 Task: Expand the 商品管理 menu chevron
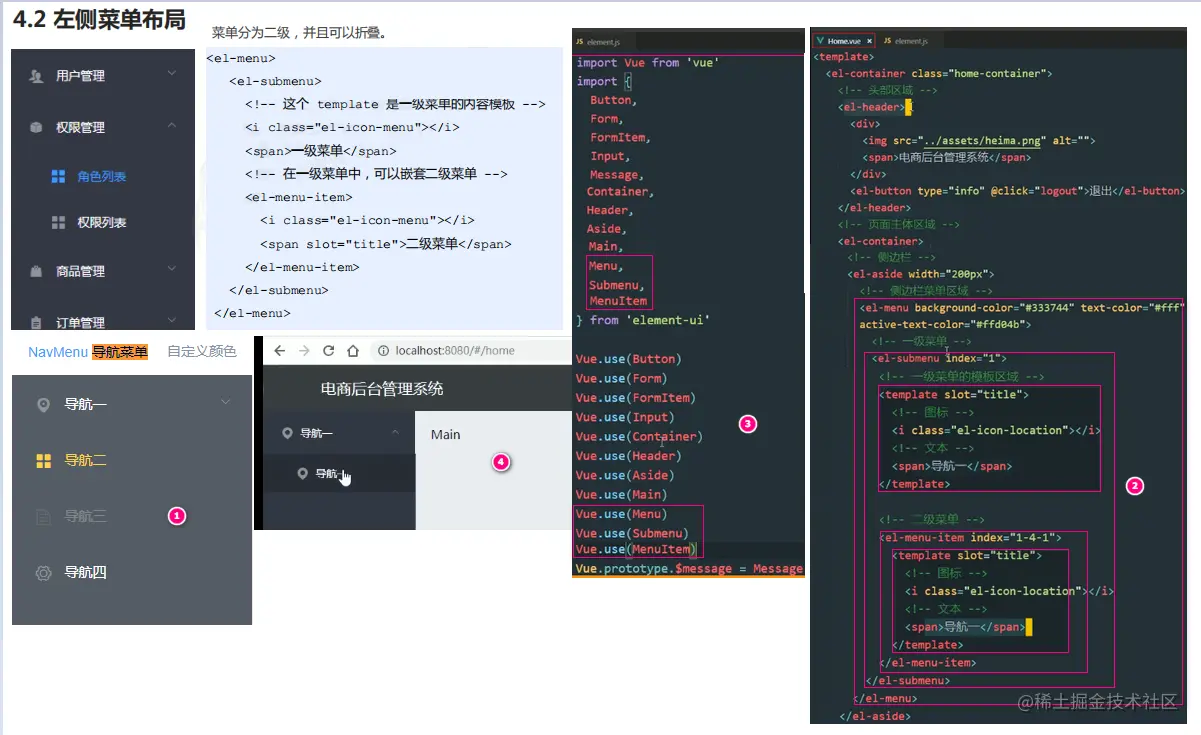click(172, 268)
